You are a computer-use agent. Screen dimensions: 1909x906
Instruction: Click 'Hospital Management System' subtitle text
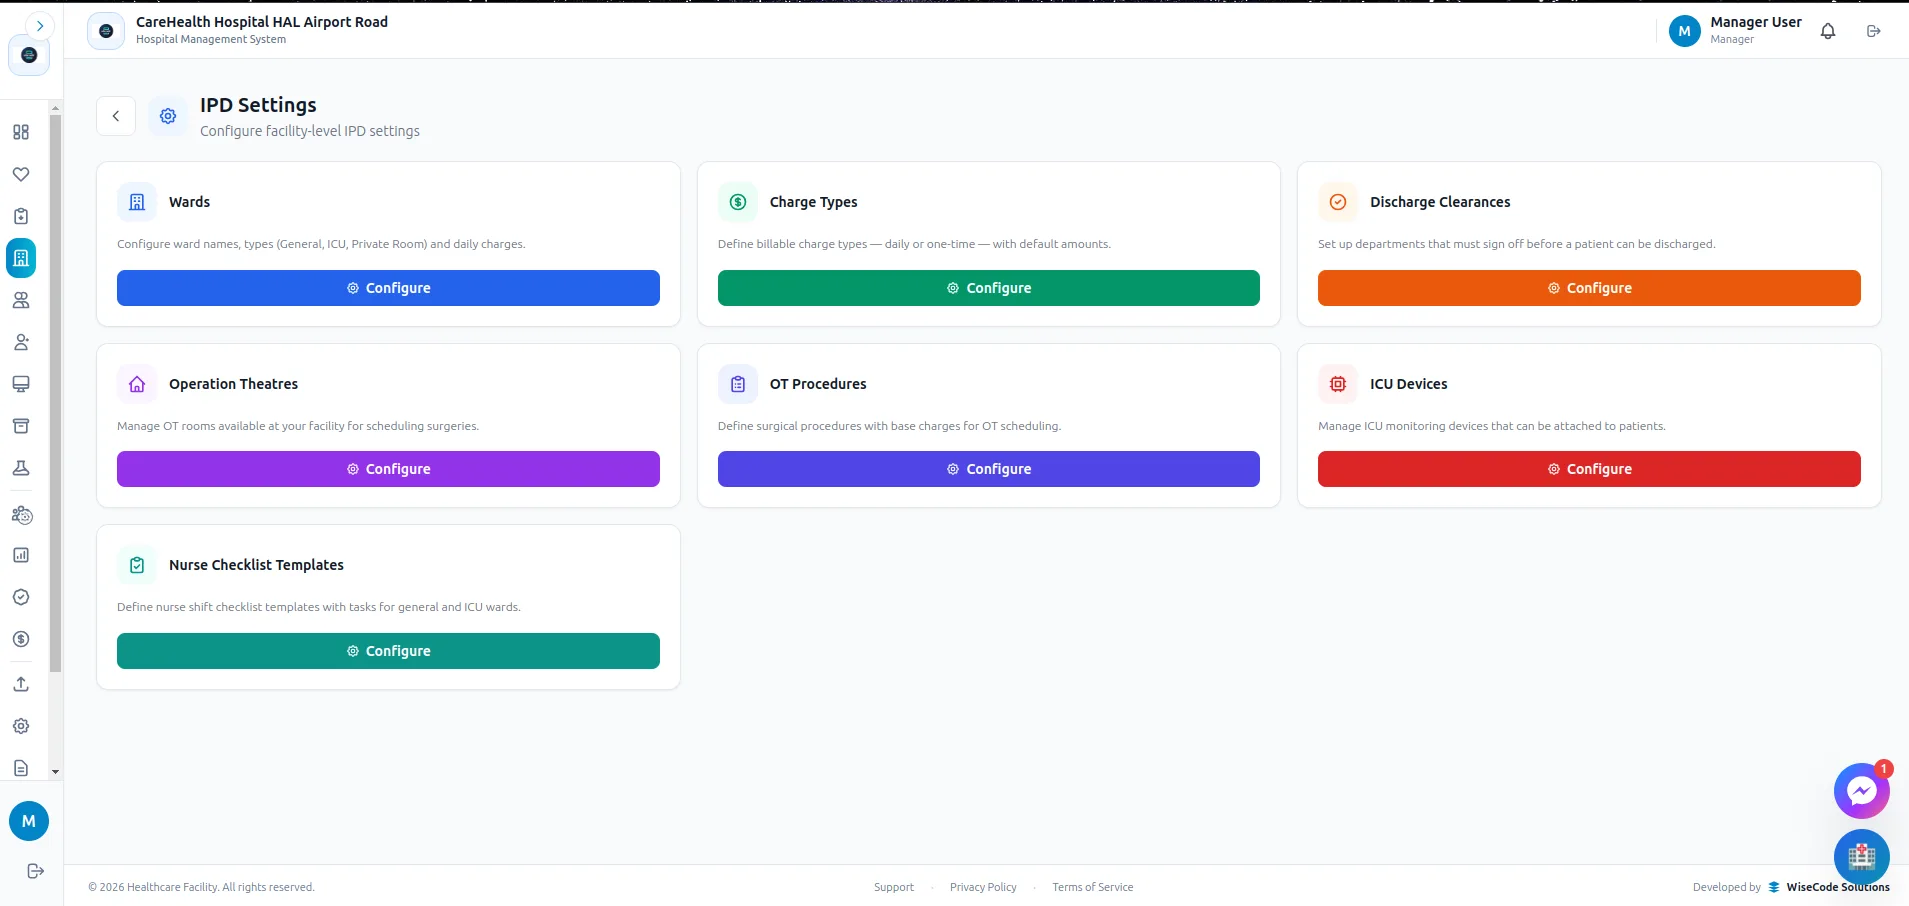tap(211, 40)
